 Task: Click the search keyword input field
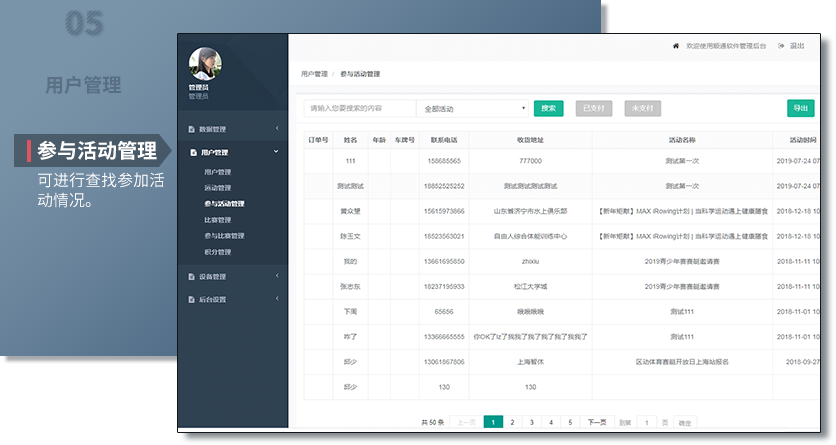point(360,108)
